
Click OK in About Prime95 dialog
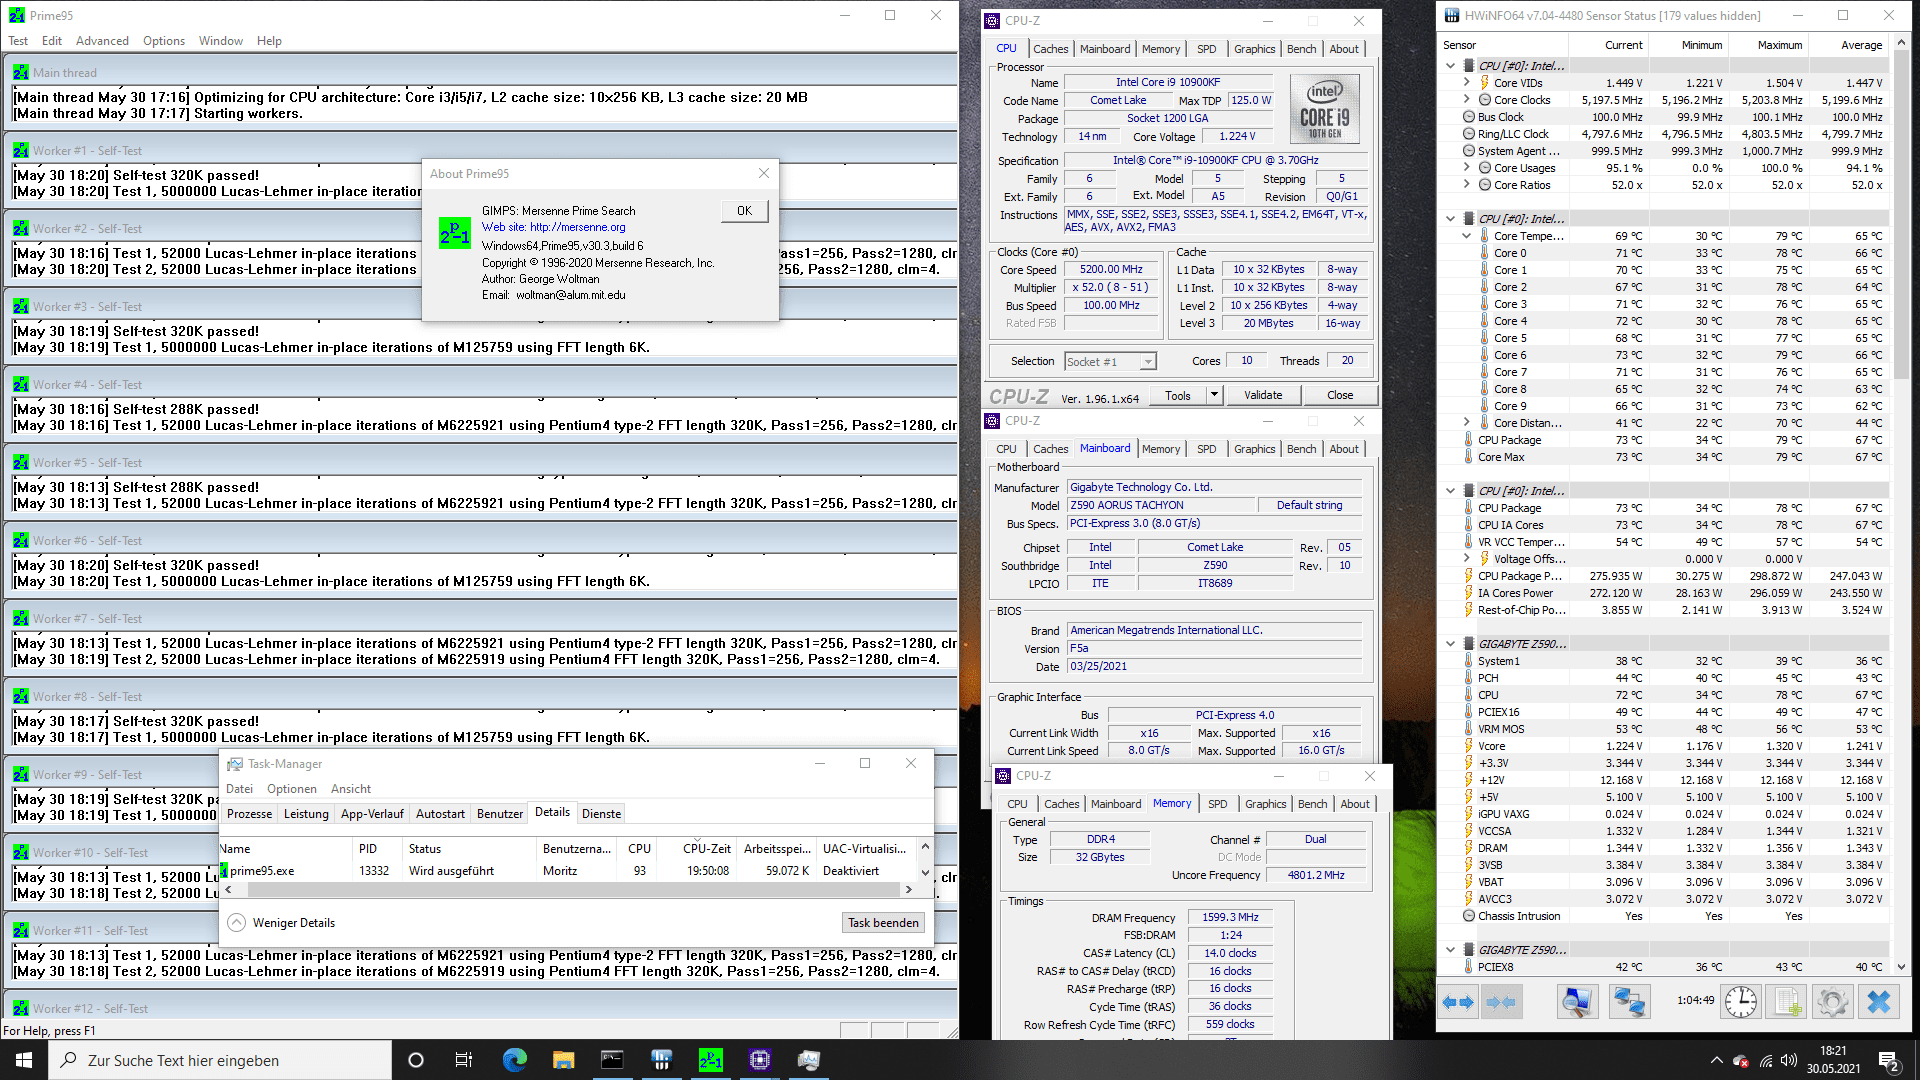click(x=745, y=211)
